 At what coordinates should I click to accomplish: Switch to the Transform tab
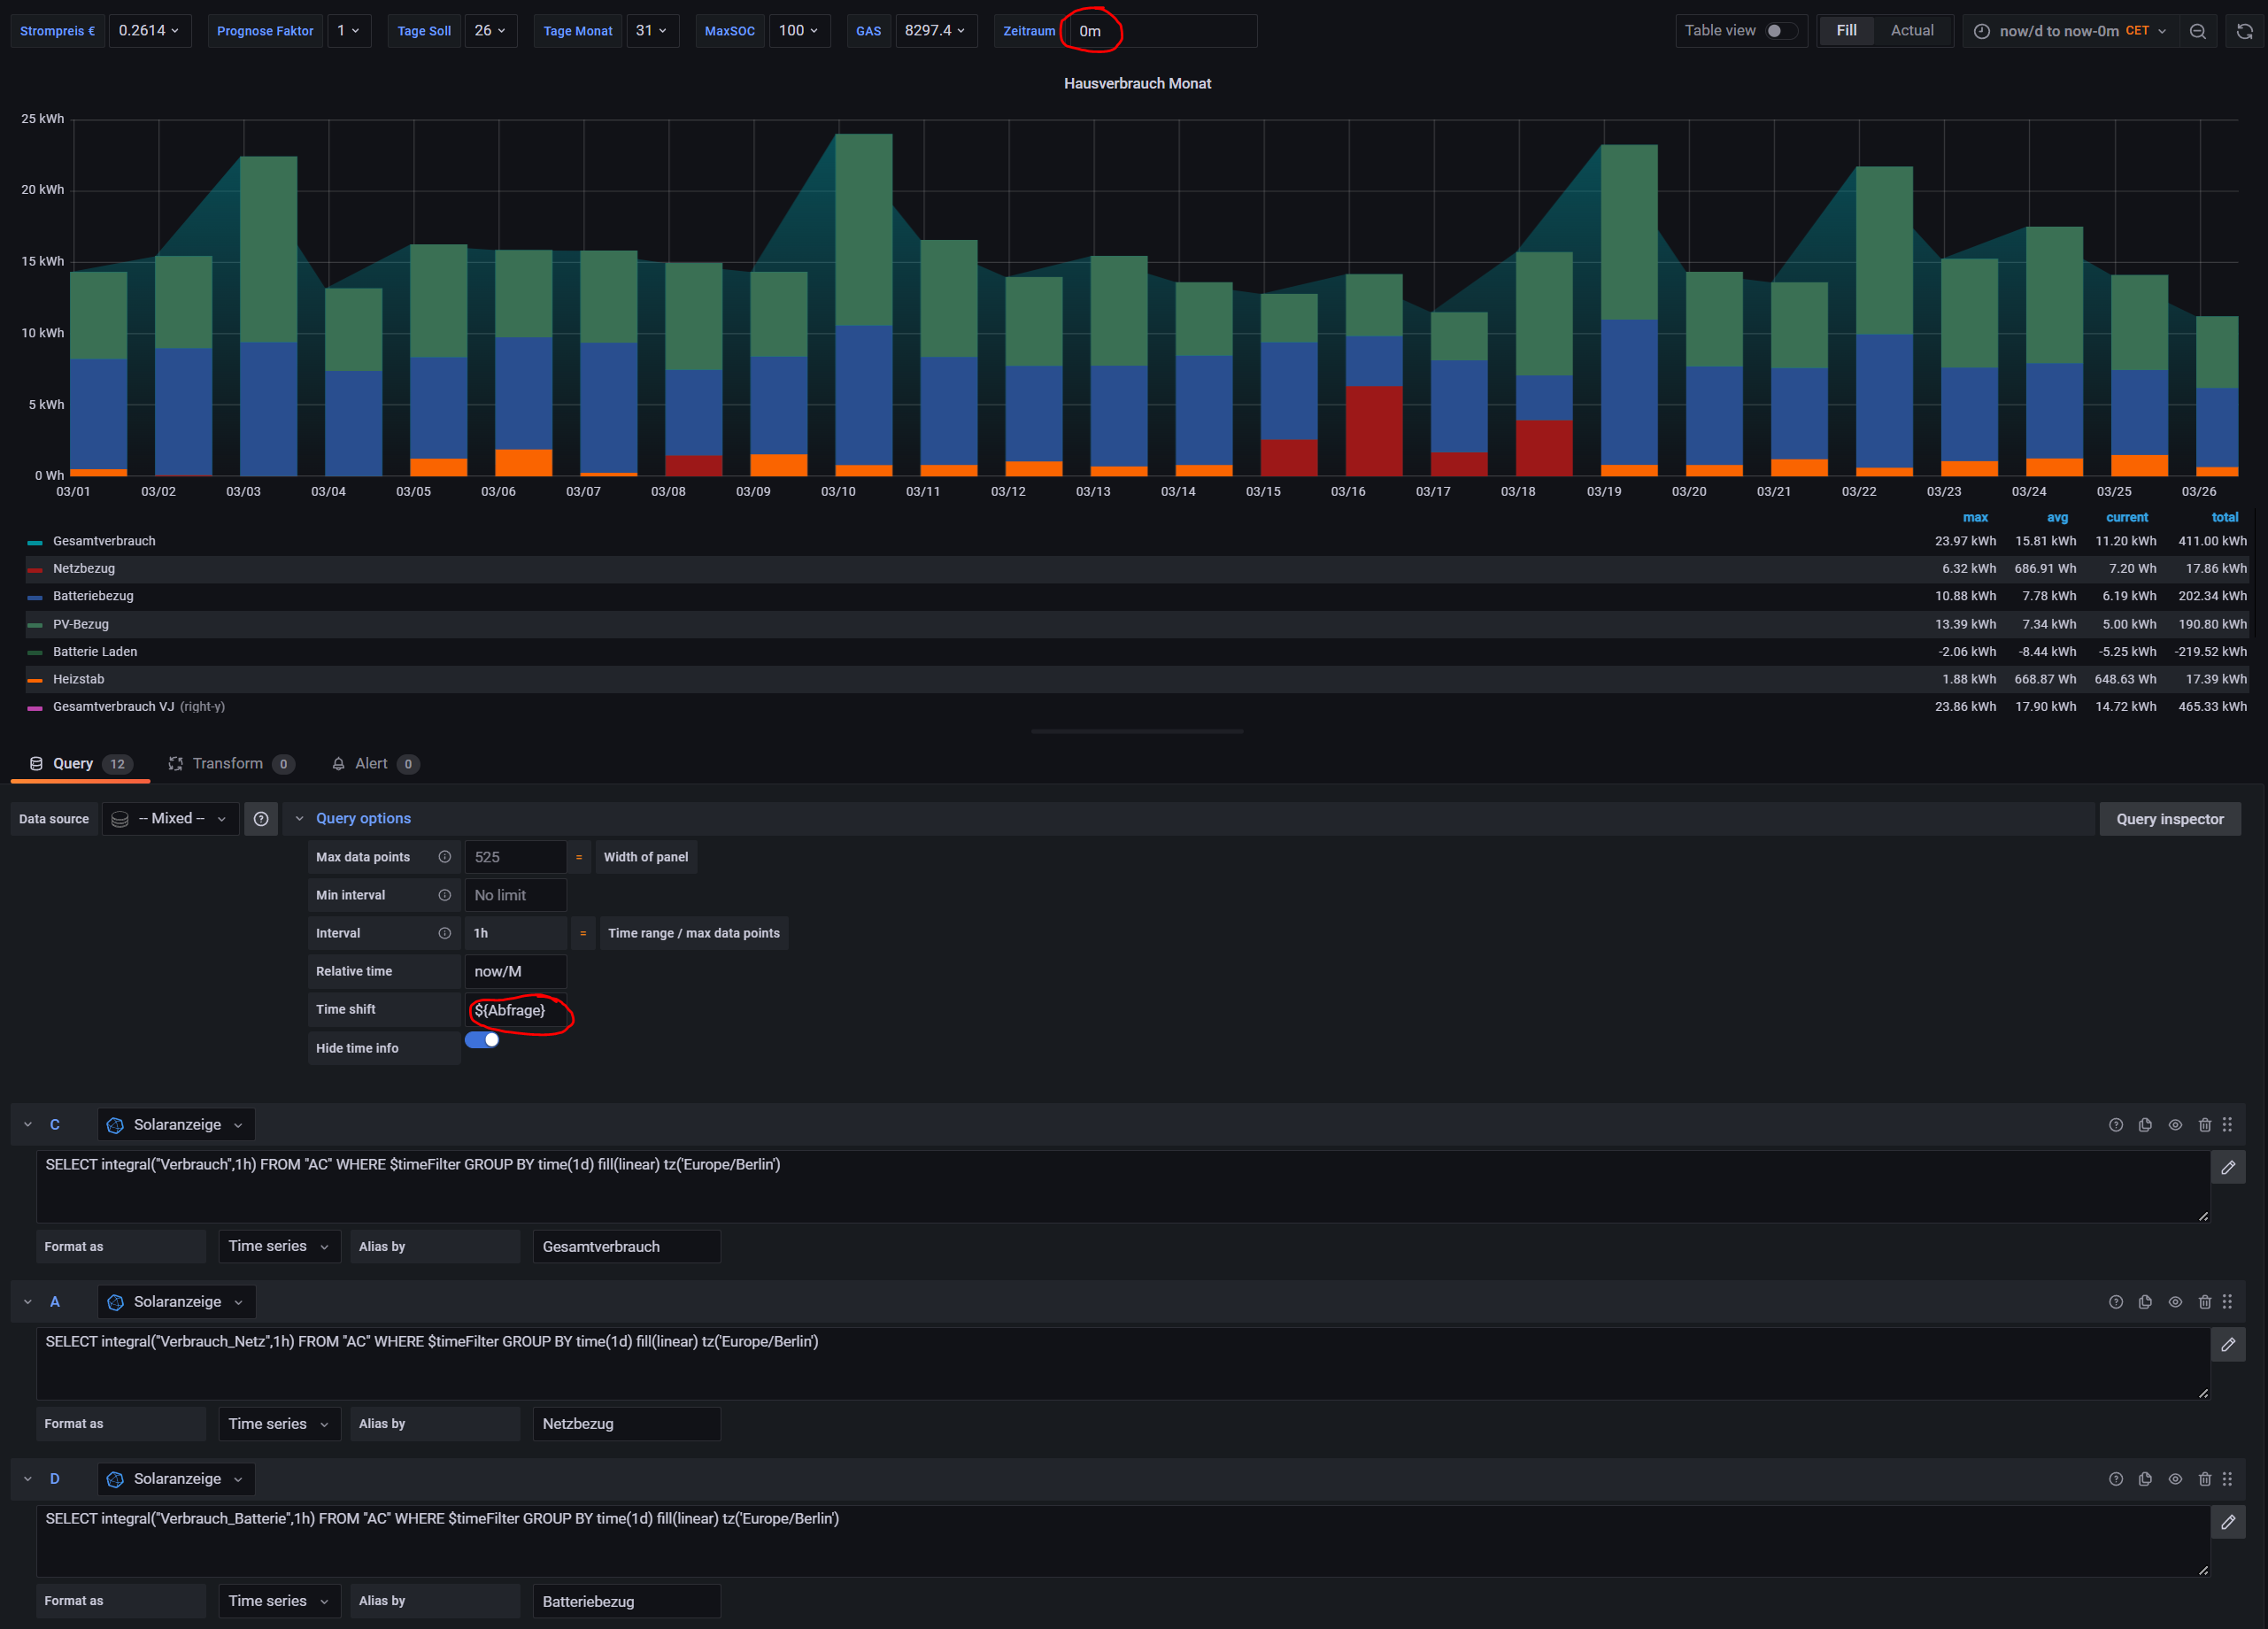point(229,764)
